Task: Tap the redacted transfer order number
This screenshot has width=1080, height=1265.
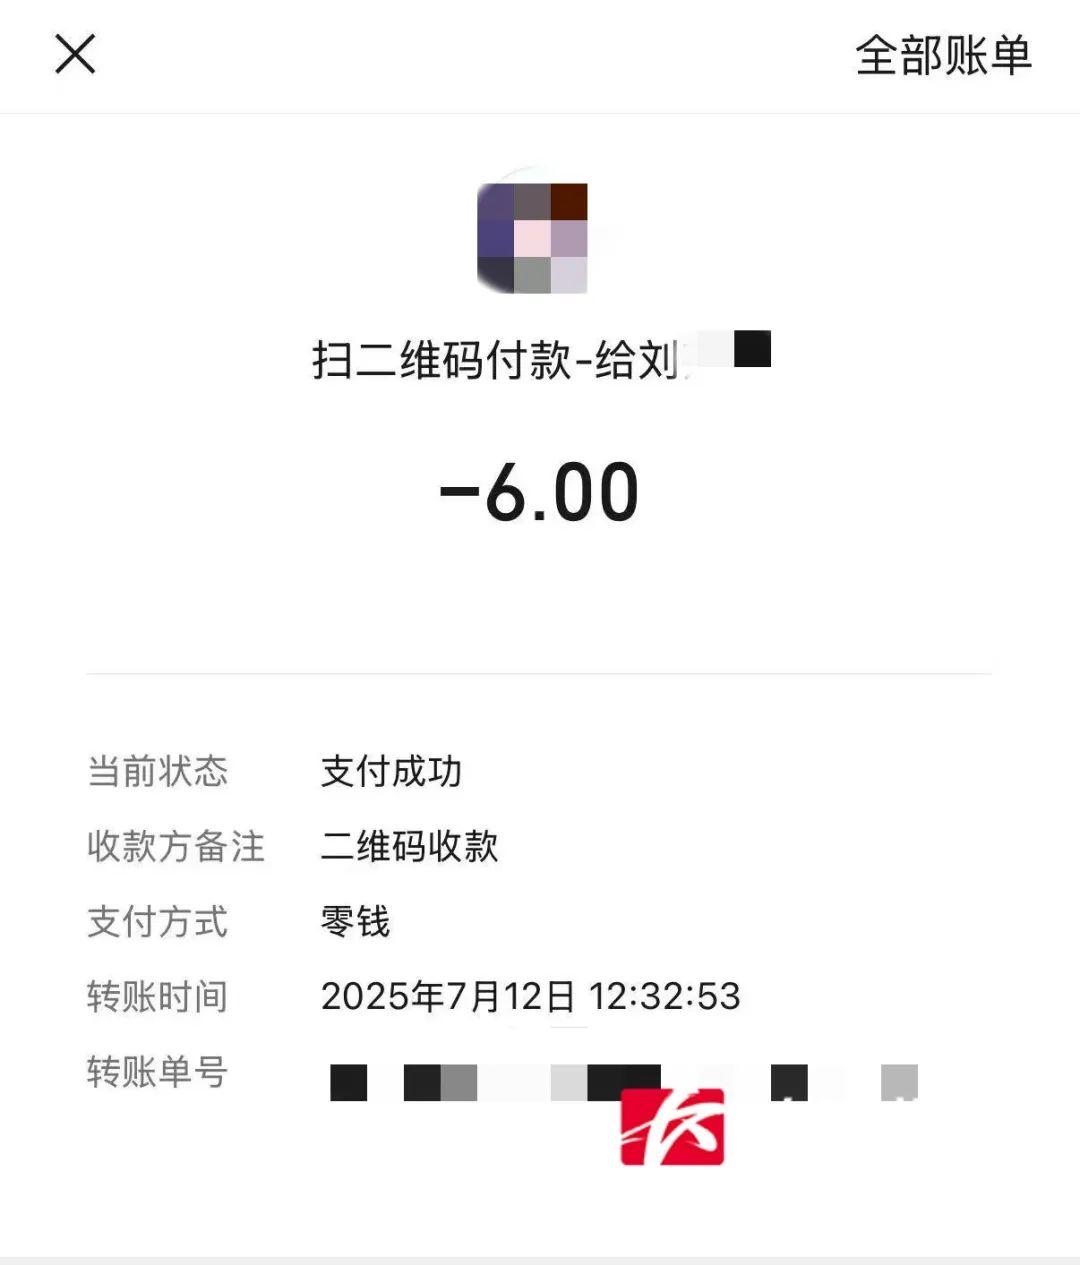Action: (x=624, y=1082)
